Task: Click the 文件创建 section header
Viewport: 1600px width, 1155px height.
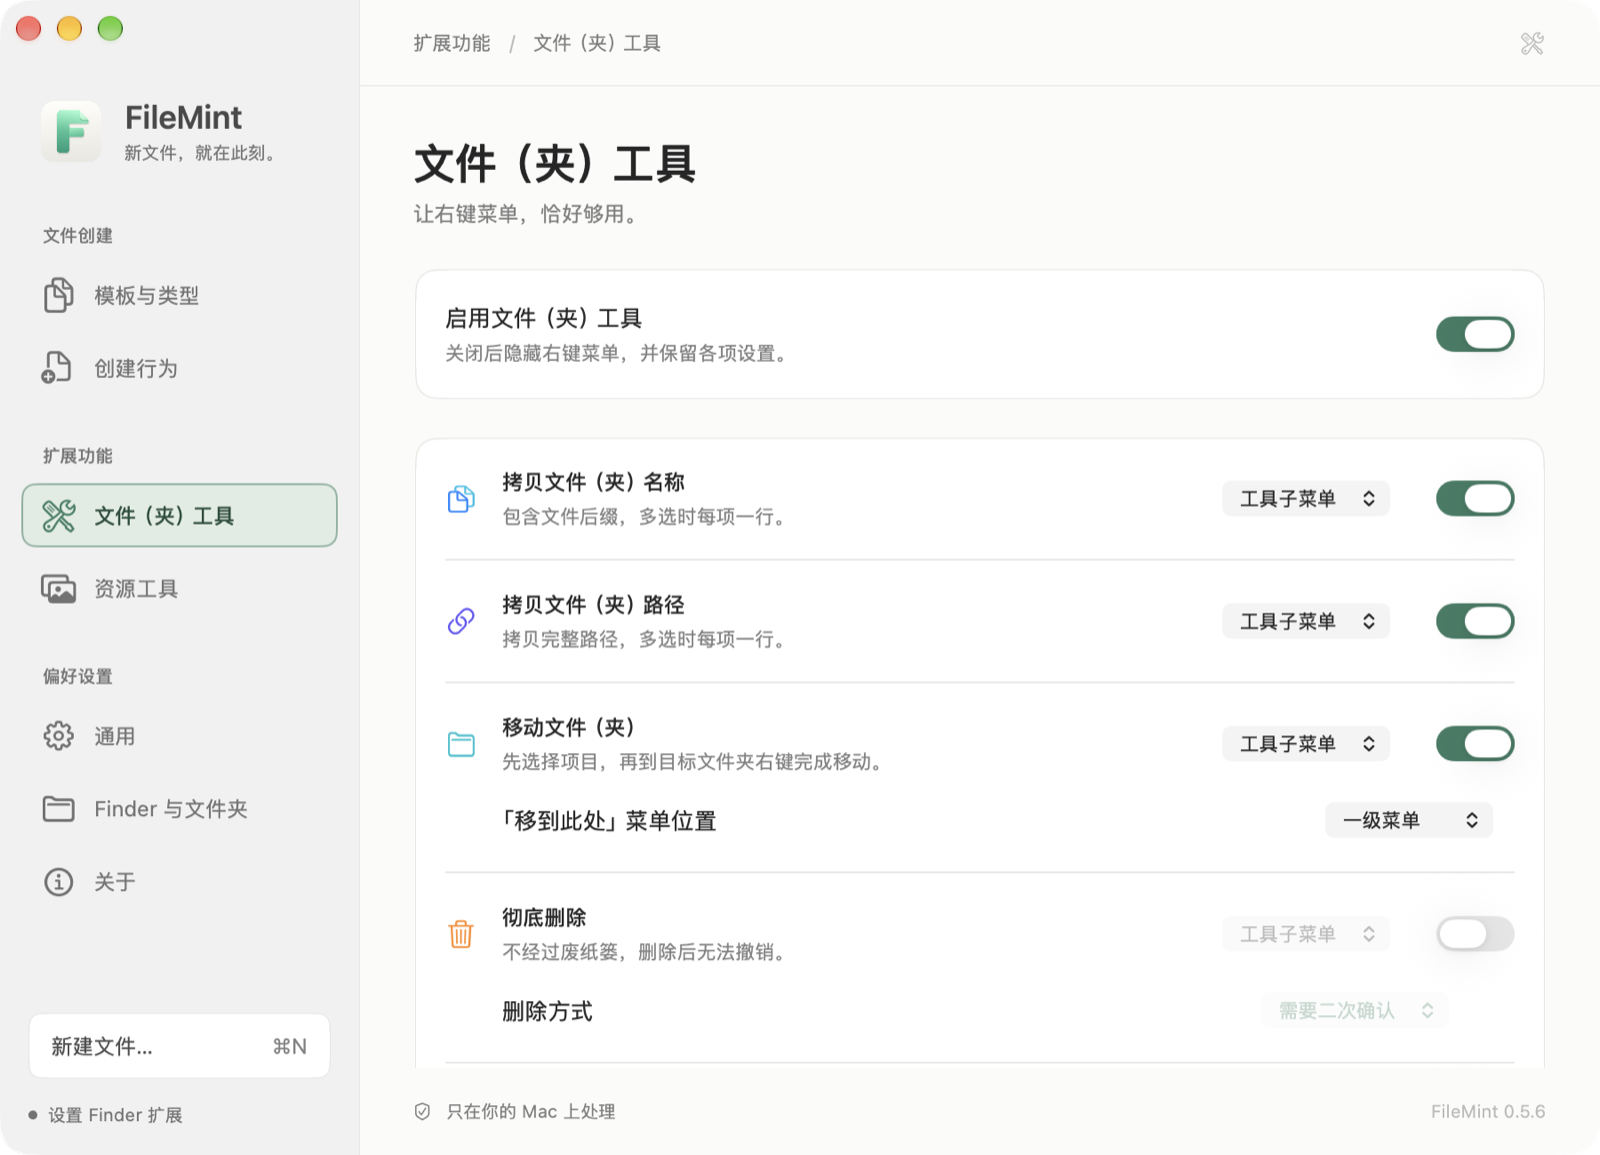Action: pos(78,236)
